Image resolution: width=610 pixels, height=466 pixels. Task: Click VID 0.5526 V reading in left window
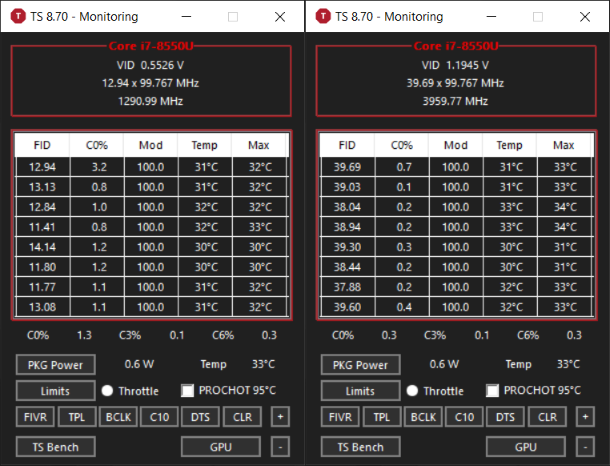151,65
